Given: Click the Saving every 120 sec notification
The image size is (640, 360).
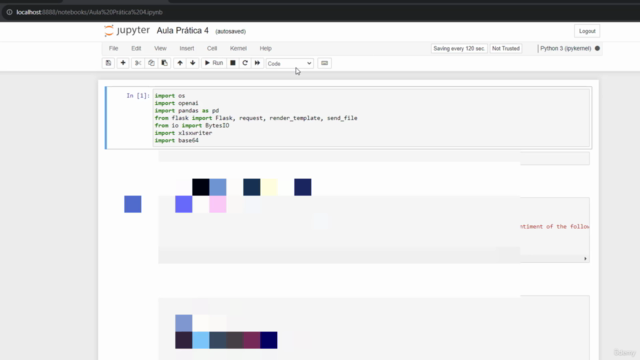Looking at the screenshot, I should click(459, 49).
